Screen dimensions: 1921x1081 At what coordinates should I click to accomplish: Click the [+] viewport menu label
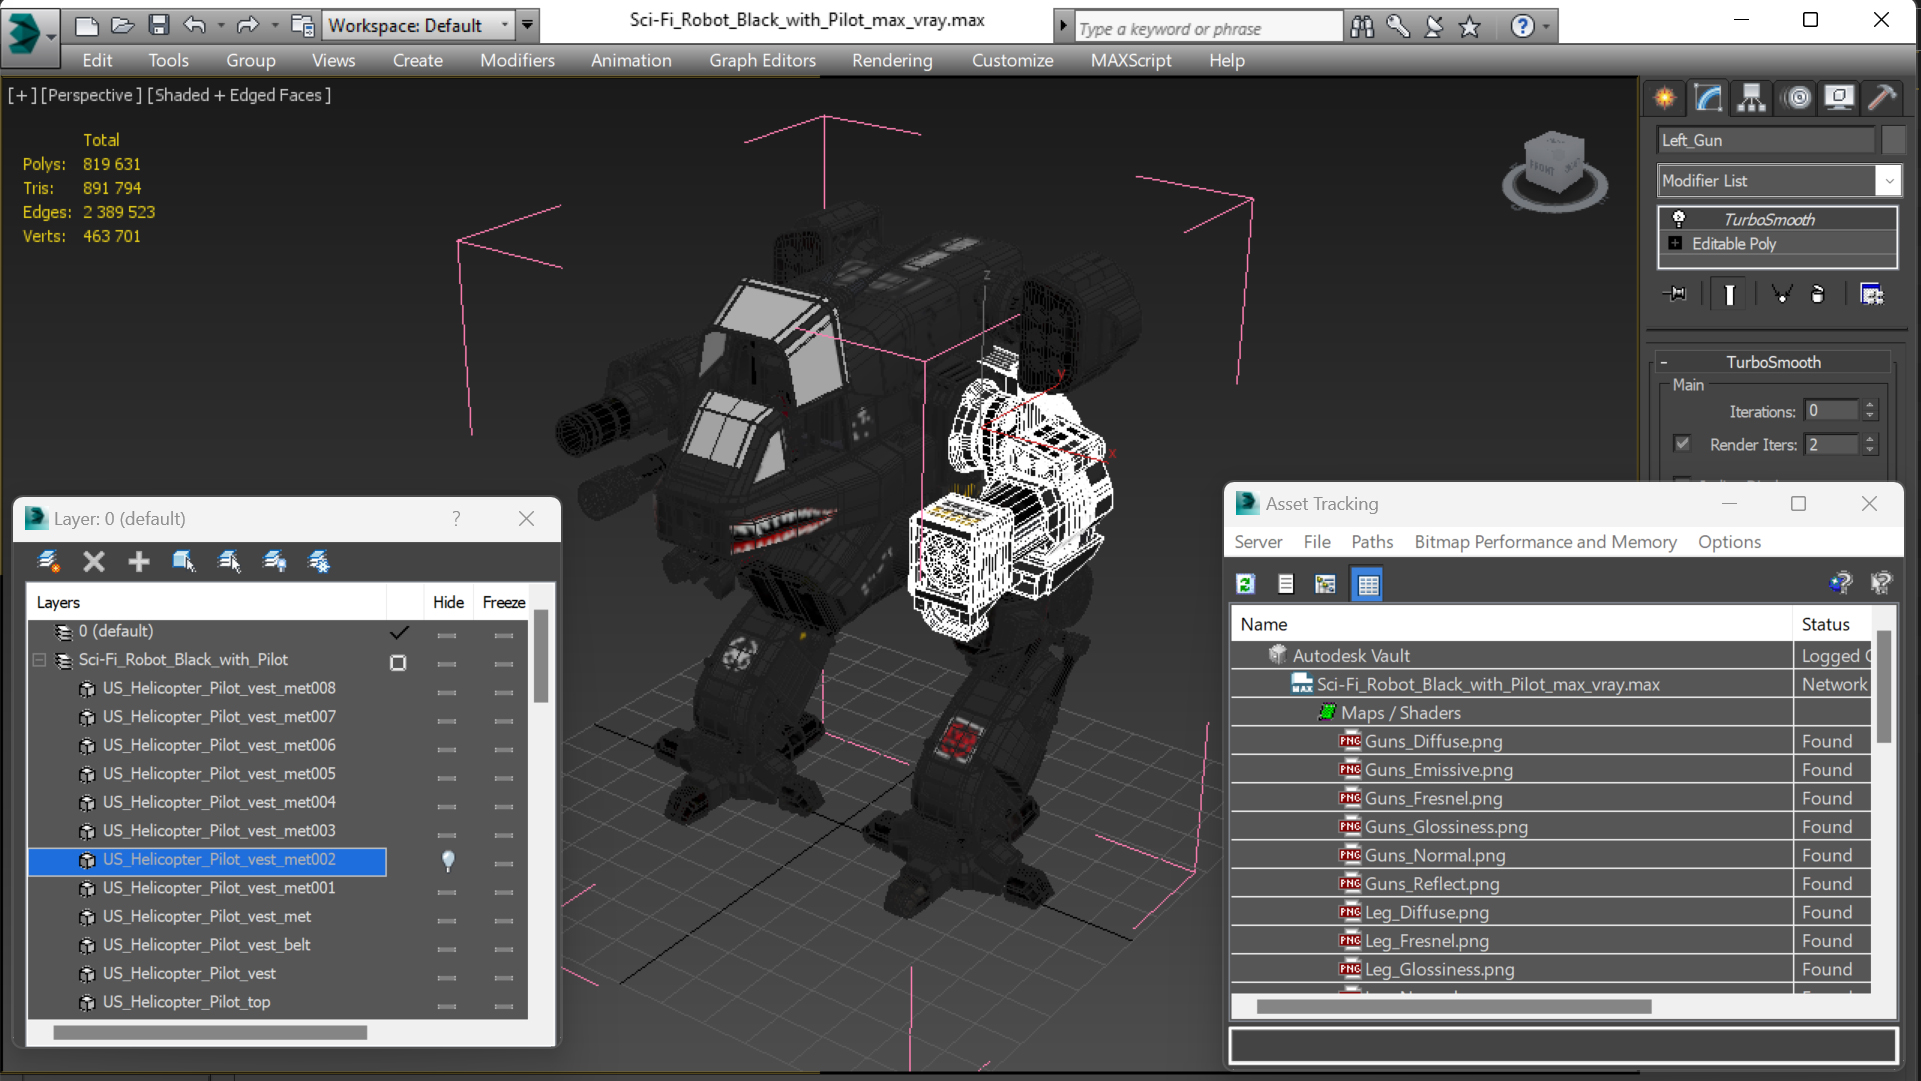click(x=23, y=95)
